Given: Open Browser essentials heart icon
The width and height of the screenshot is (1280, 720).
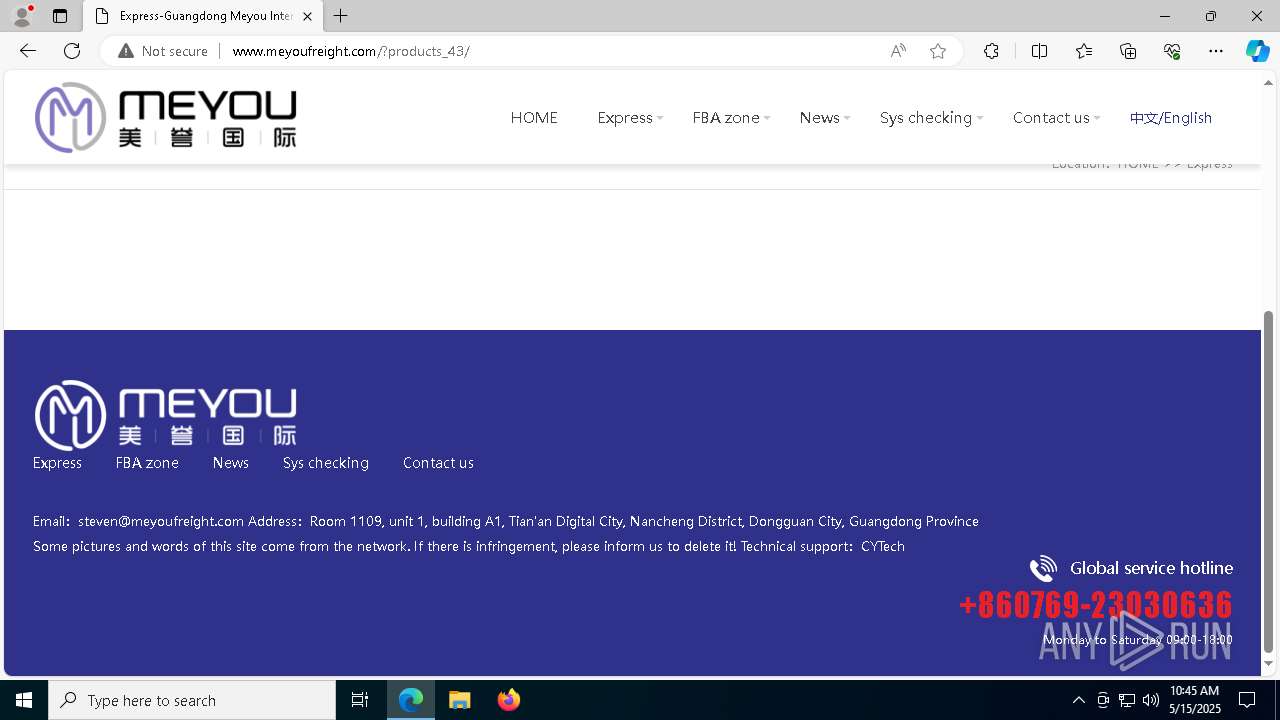Looking at the screenshot, I should pyautogui.click(x=1172, y=51).
